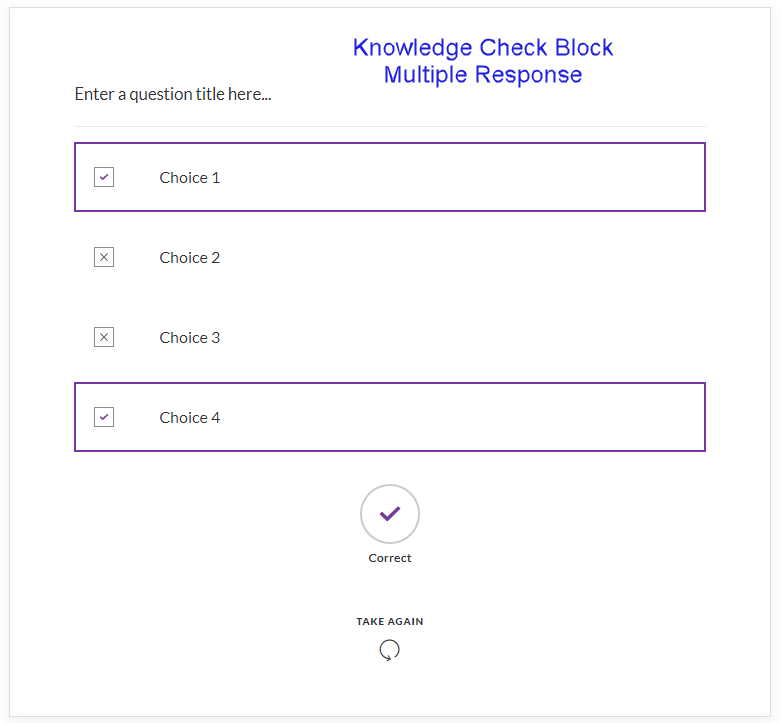
Task: Select the "Choice 2" label text
Action: (190, 257)
